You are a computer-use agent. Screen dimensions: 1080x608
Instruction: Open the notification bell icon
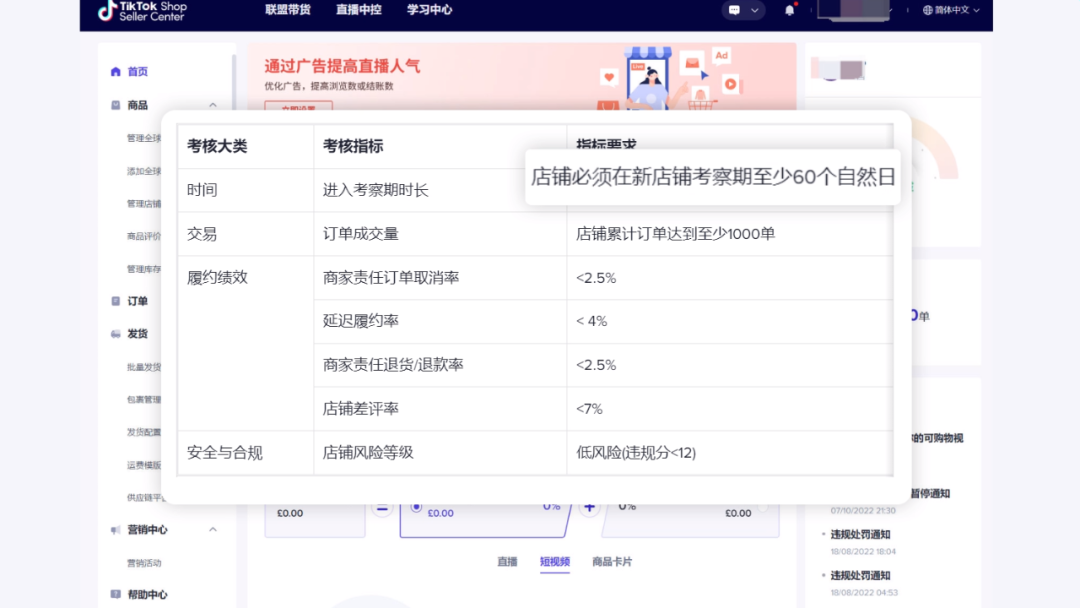tap(789, 10)
